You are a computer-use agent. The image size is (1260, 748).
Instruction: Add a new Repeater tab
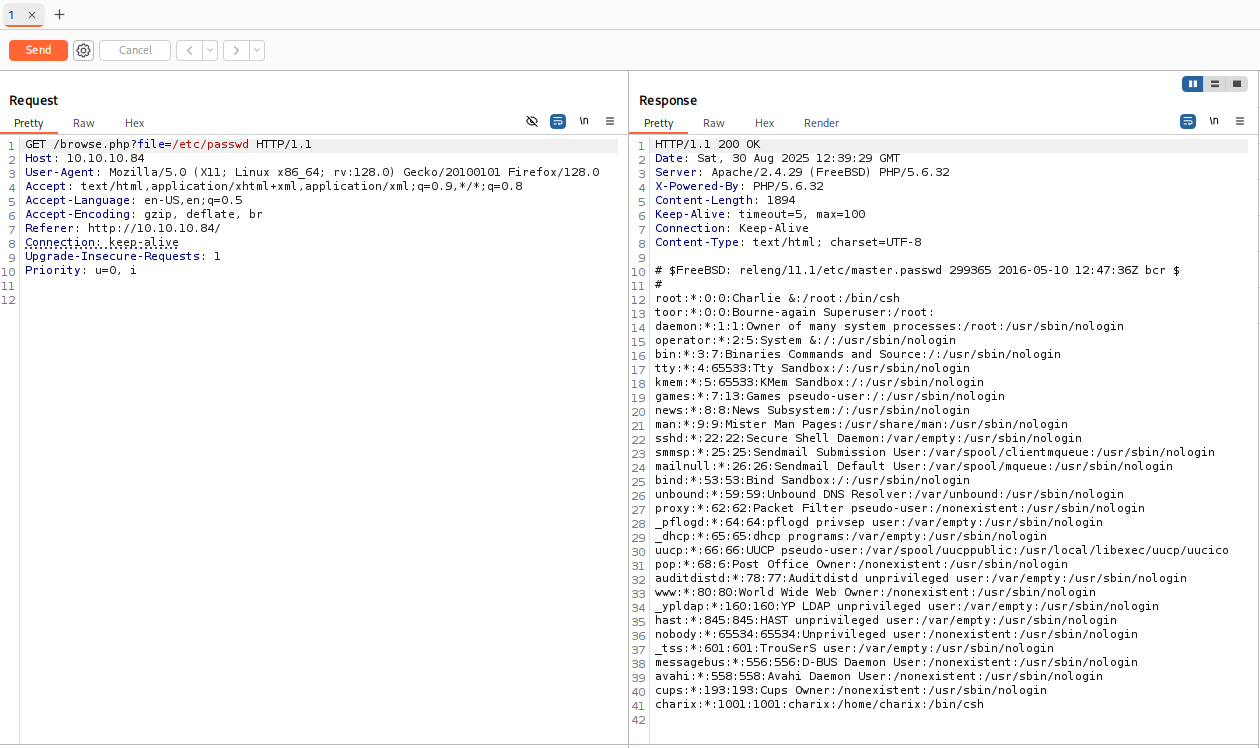[59, 15]
